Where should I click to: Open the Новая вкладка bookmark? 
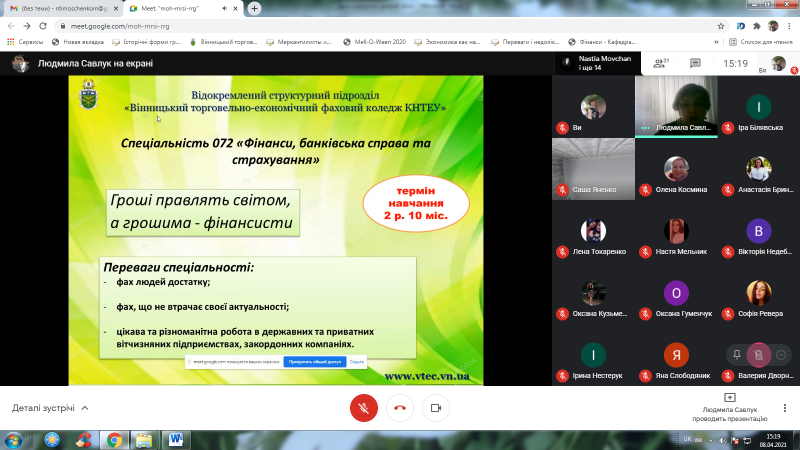click(x=78, y=42)
